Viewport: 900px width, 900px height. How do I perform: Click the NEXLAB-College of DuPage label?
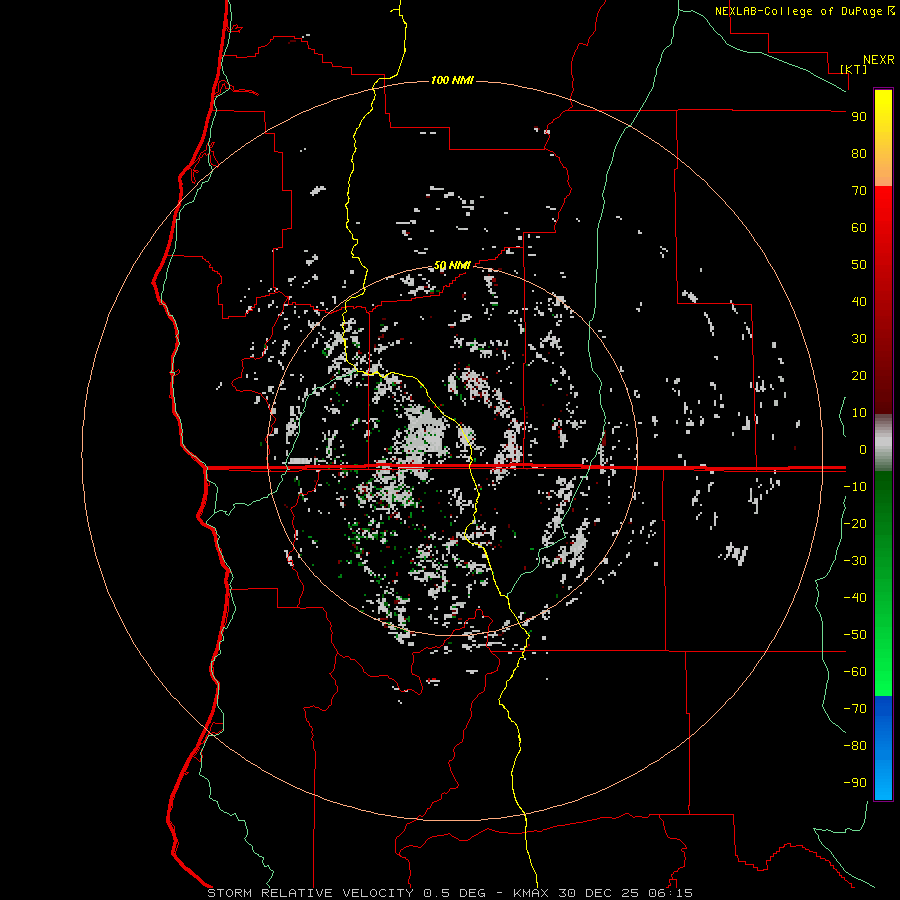[799, 11]
